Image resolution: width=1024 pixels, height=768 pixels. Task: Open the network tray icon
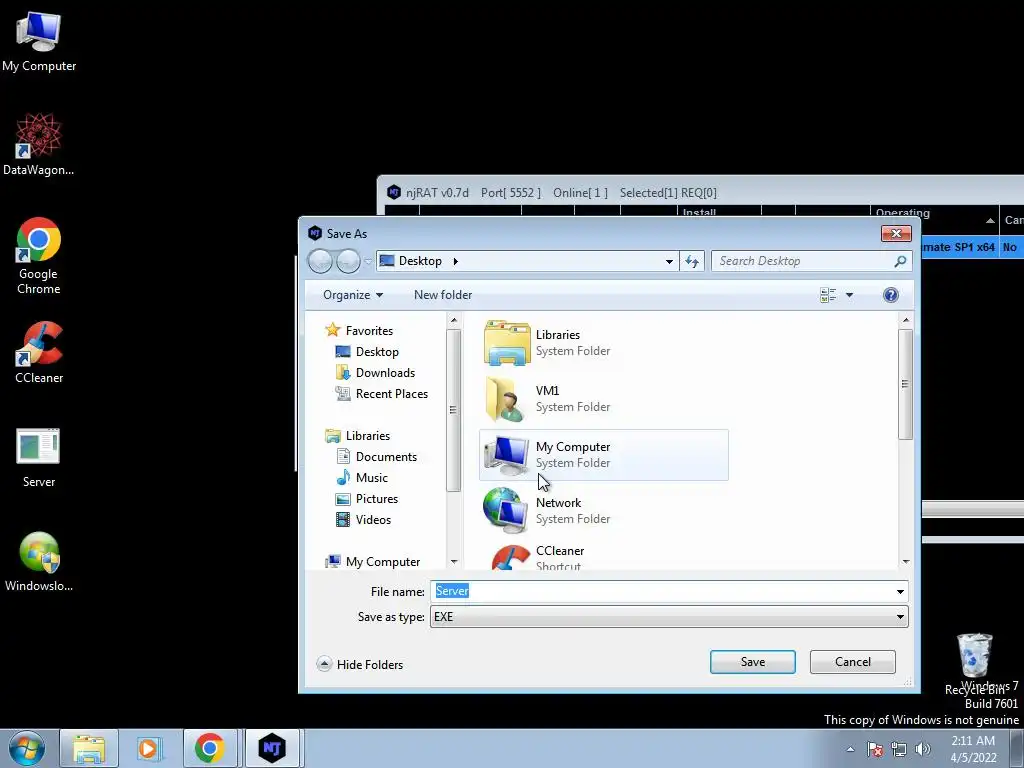click(x=899, y=749)
